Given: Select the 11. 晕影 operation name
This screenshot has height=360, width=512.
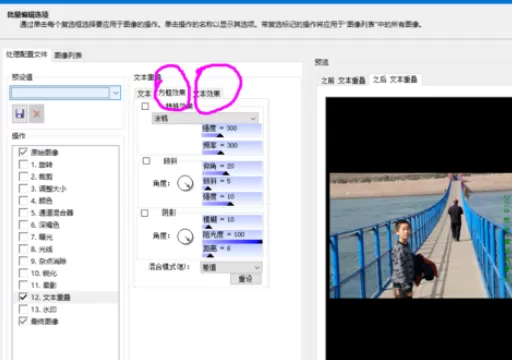Looking at the screenshot, I should point(43,285).
